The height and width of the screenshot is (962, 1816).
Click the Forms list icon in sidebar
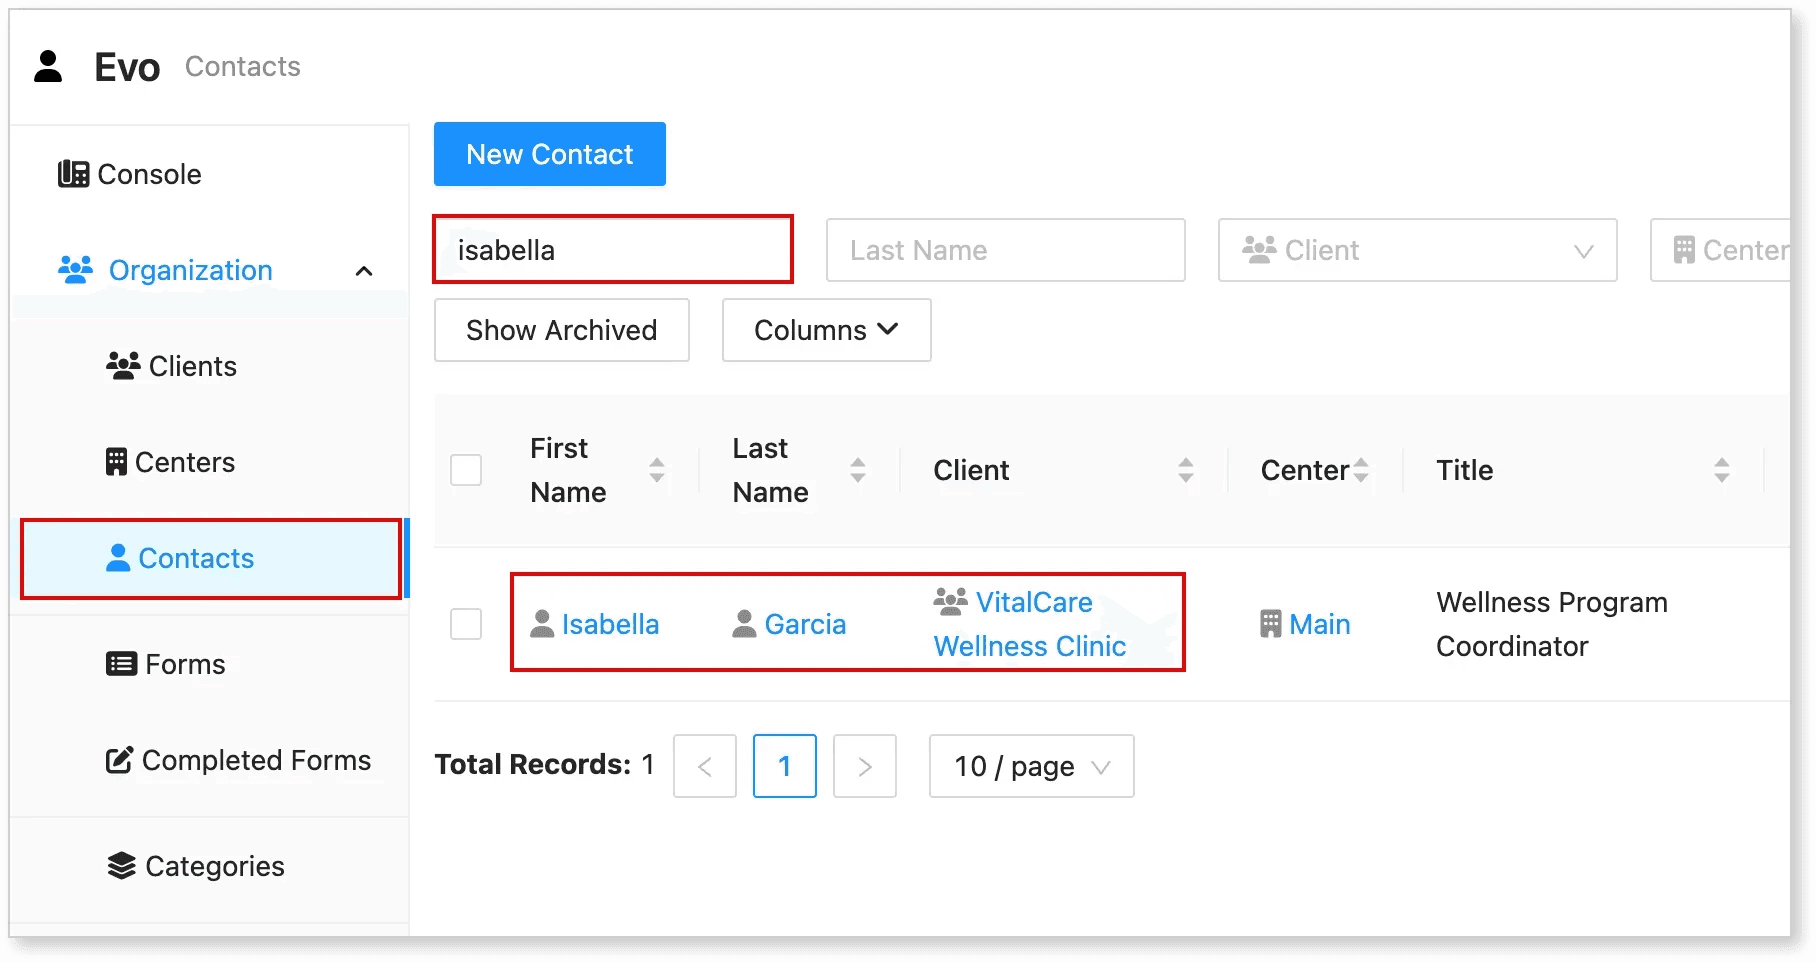(121, 664)
